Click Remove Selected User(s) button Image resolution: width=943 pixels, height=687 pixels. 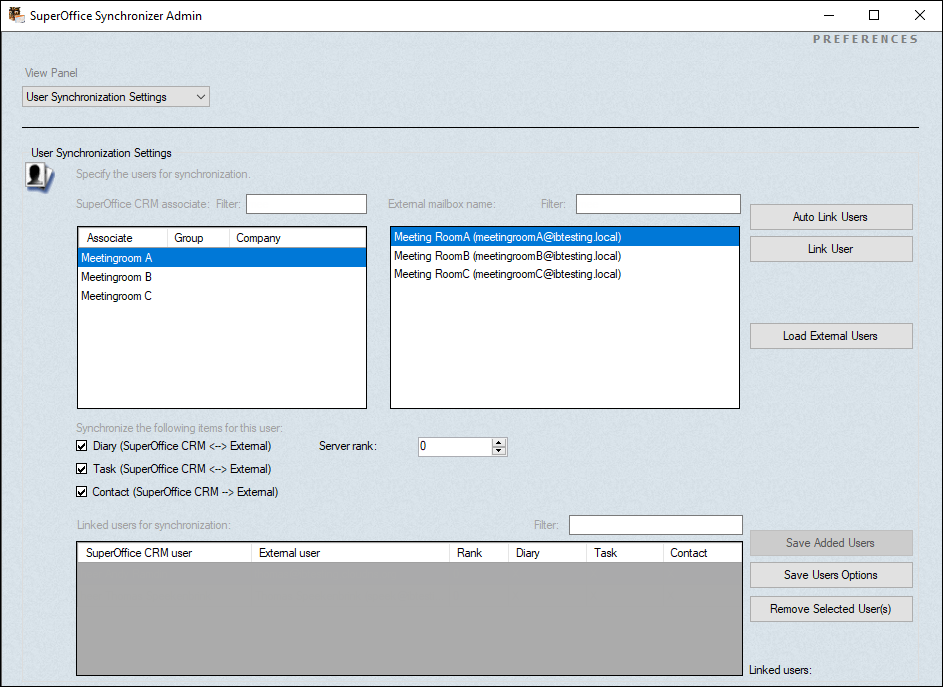click(831, 609)
